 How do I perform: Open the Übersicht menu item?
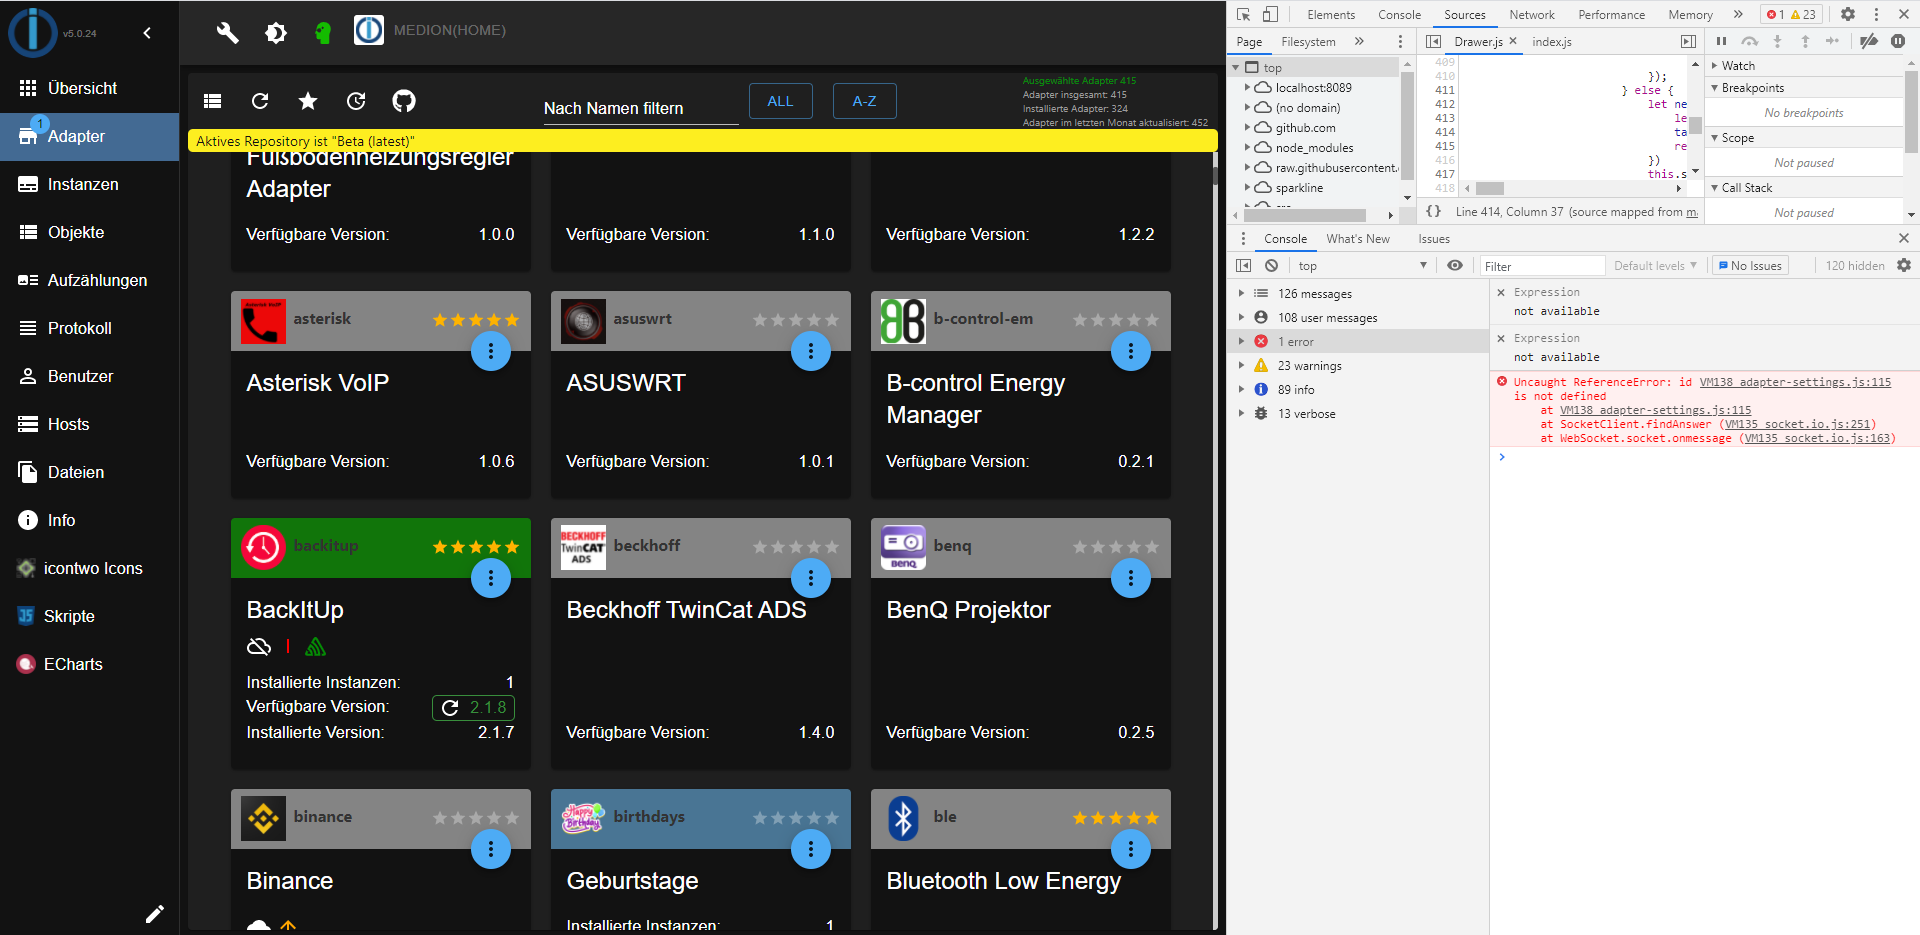click(90, 88)
